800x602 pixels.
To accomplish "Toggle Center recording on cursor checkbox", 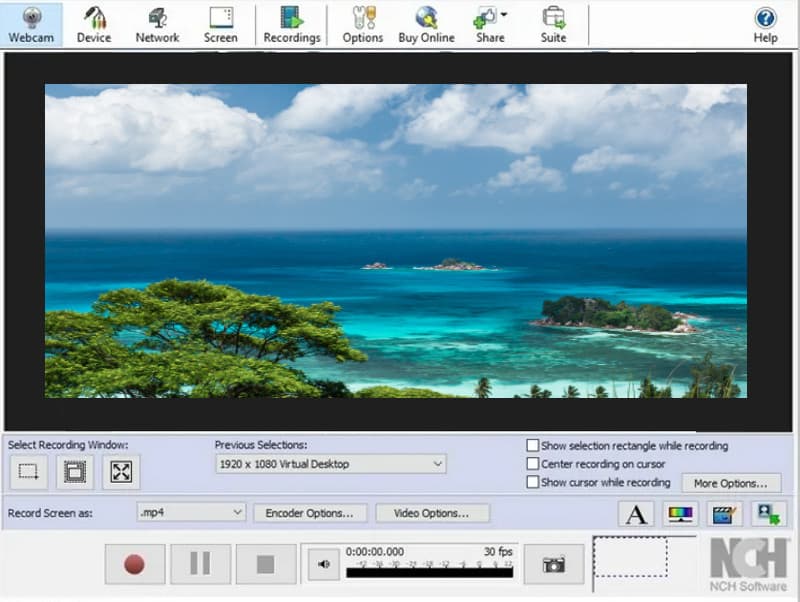I will [533, 464].
